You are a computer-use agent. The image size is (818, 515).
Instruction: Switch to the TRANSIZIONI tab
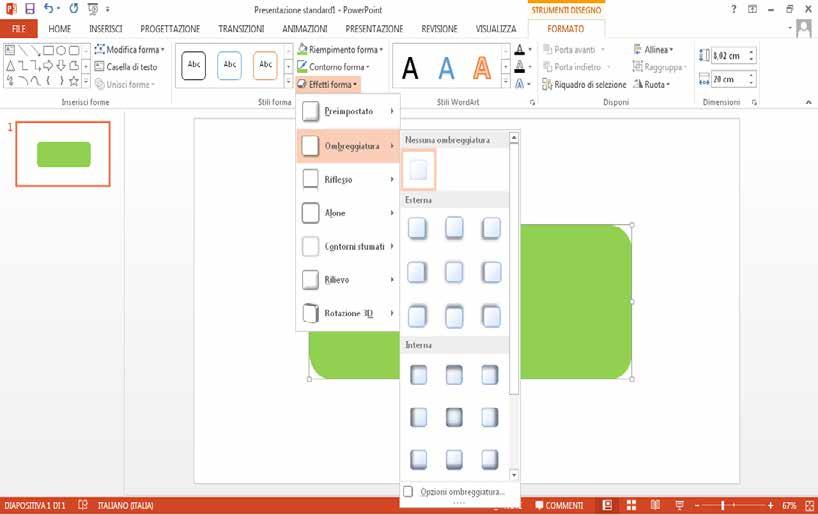pyautogui.click(x=241, y=29)
